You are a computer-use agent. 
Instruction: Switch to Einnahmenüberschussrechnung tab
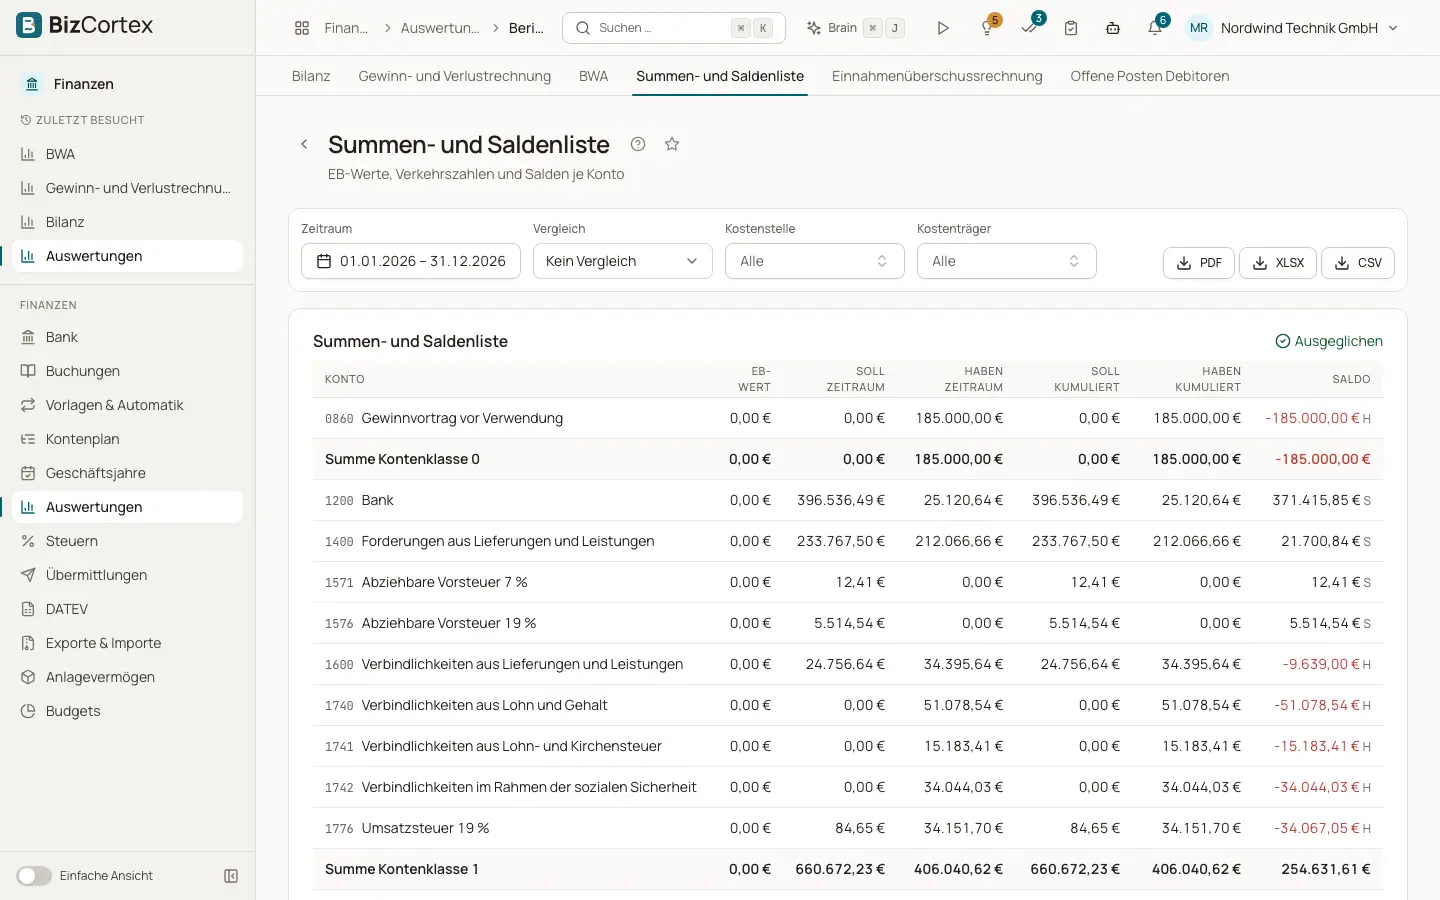click(937, 76)
